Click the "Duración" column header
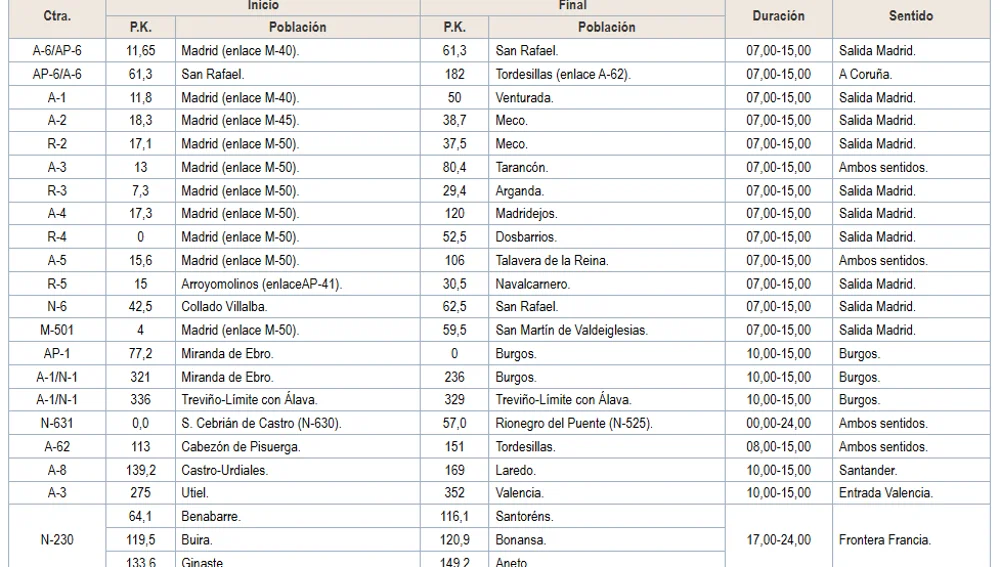The image size is (1000, 567). (777, 17)
